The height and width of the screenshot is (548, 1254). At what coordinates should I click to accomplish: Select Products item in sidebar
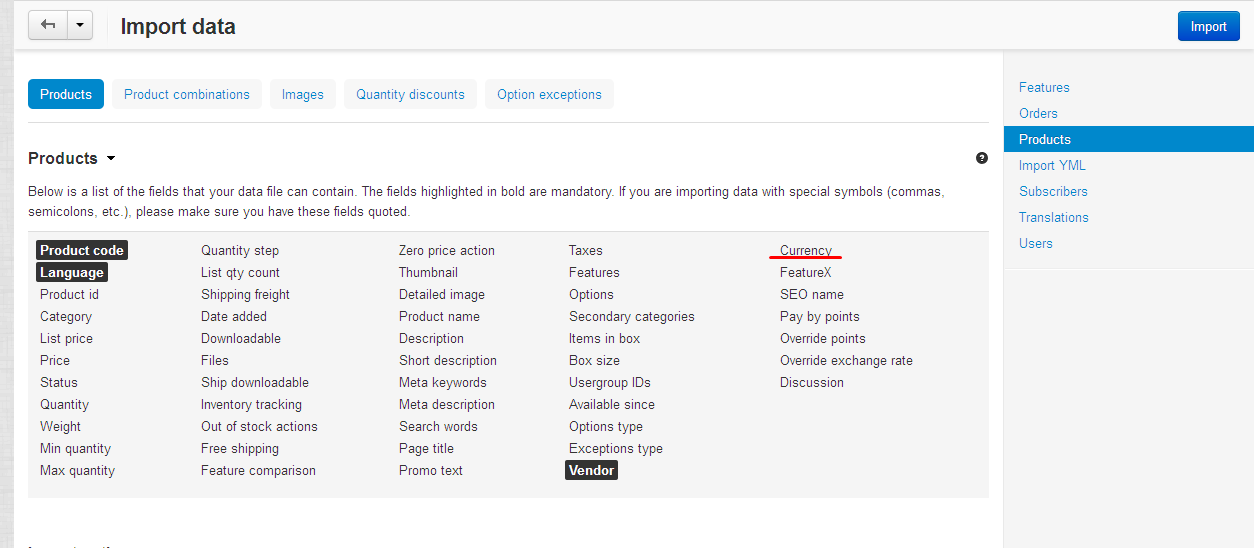point(1129,139)
